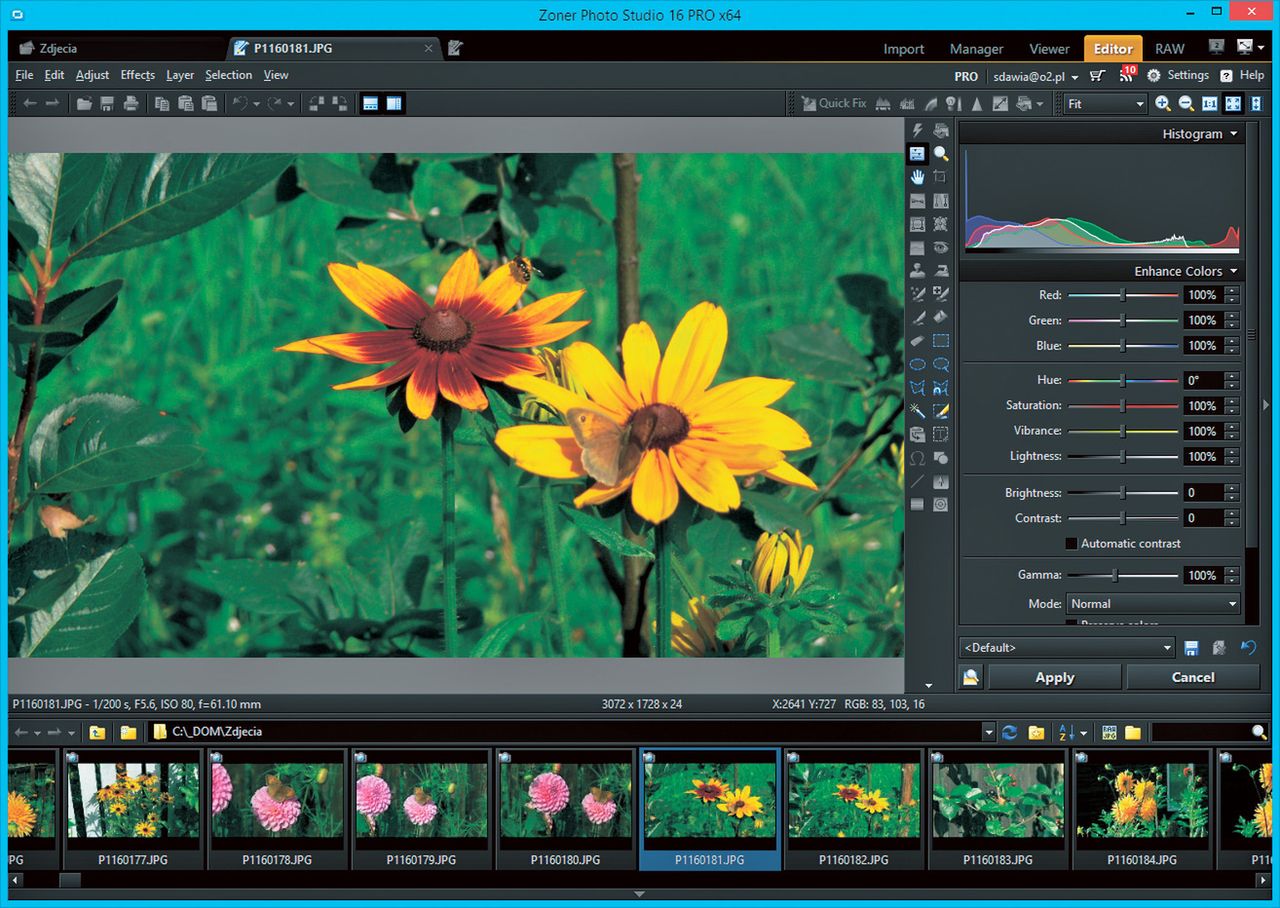The image size is (1280, 908).
Task: Select the Eraser tool
Action: pos(917,341)
